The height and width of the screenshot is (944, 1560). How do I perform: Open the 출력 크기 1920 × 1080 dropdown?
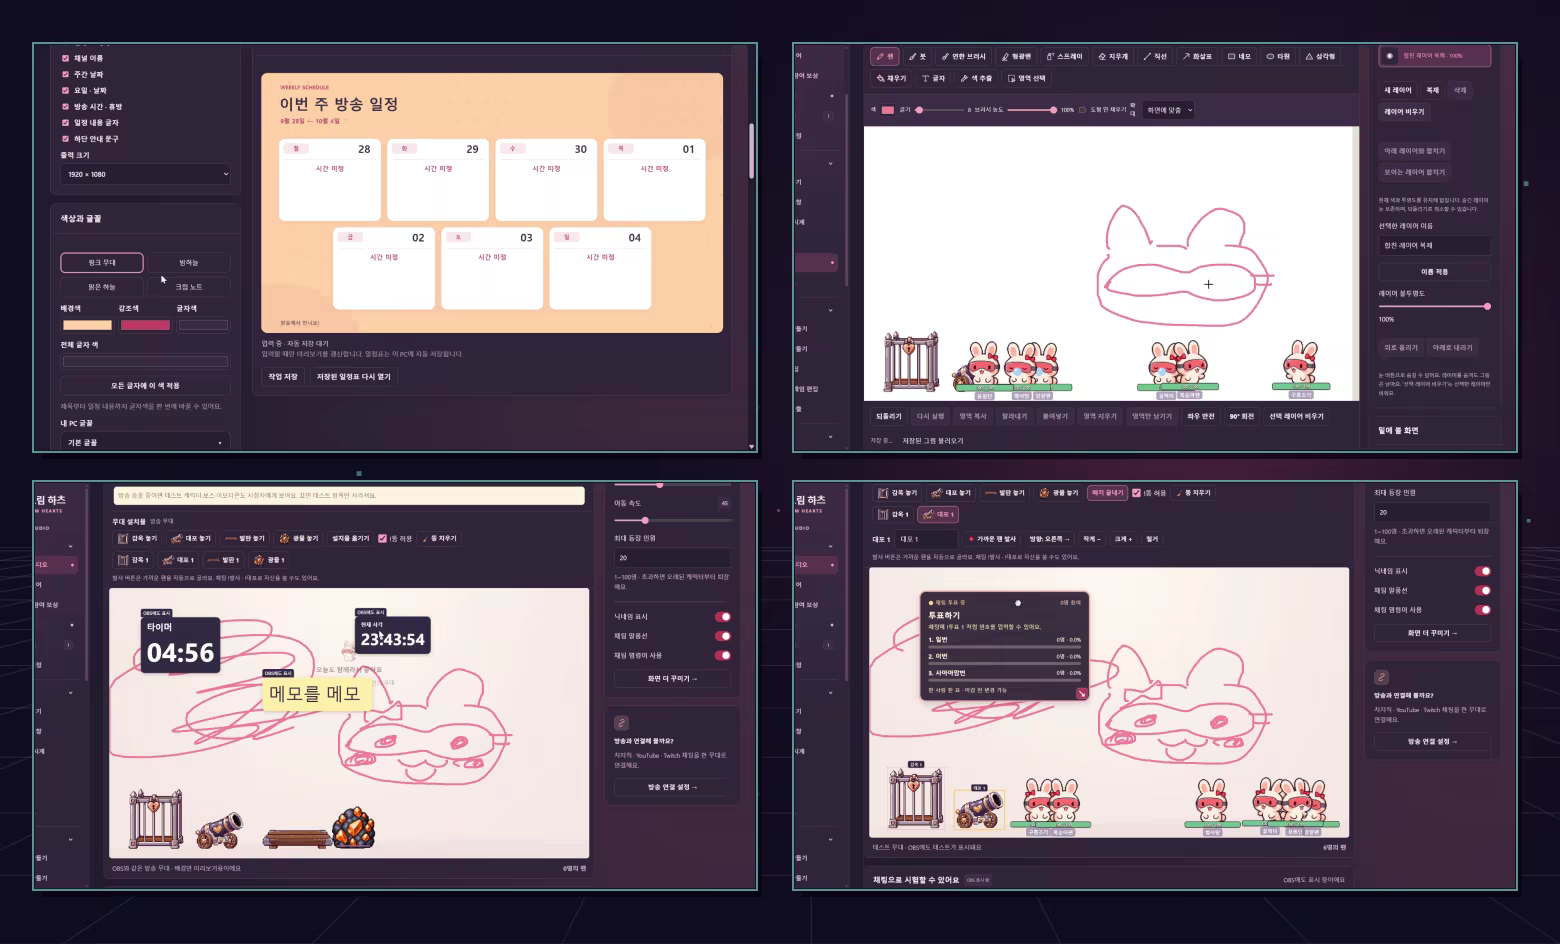tap(145, 174)
